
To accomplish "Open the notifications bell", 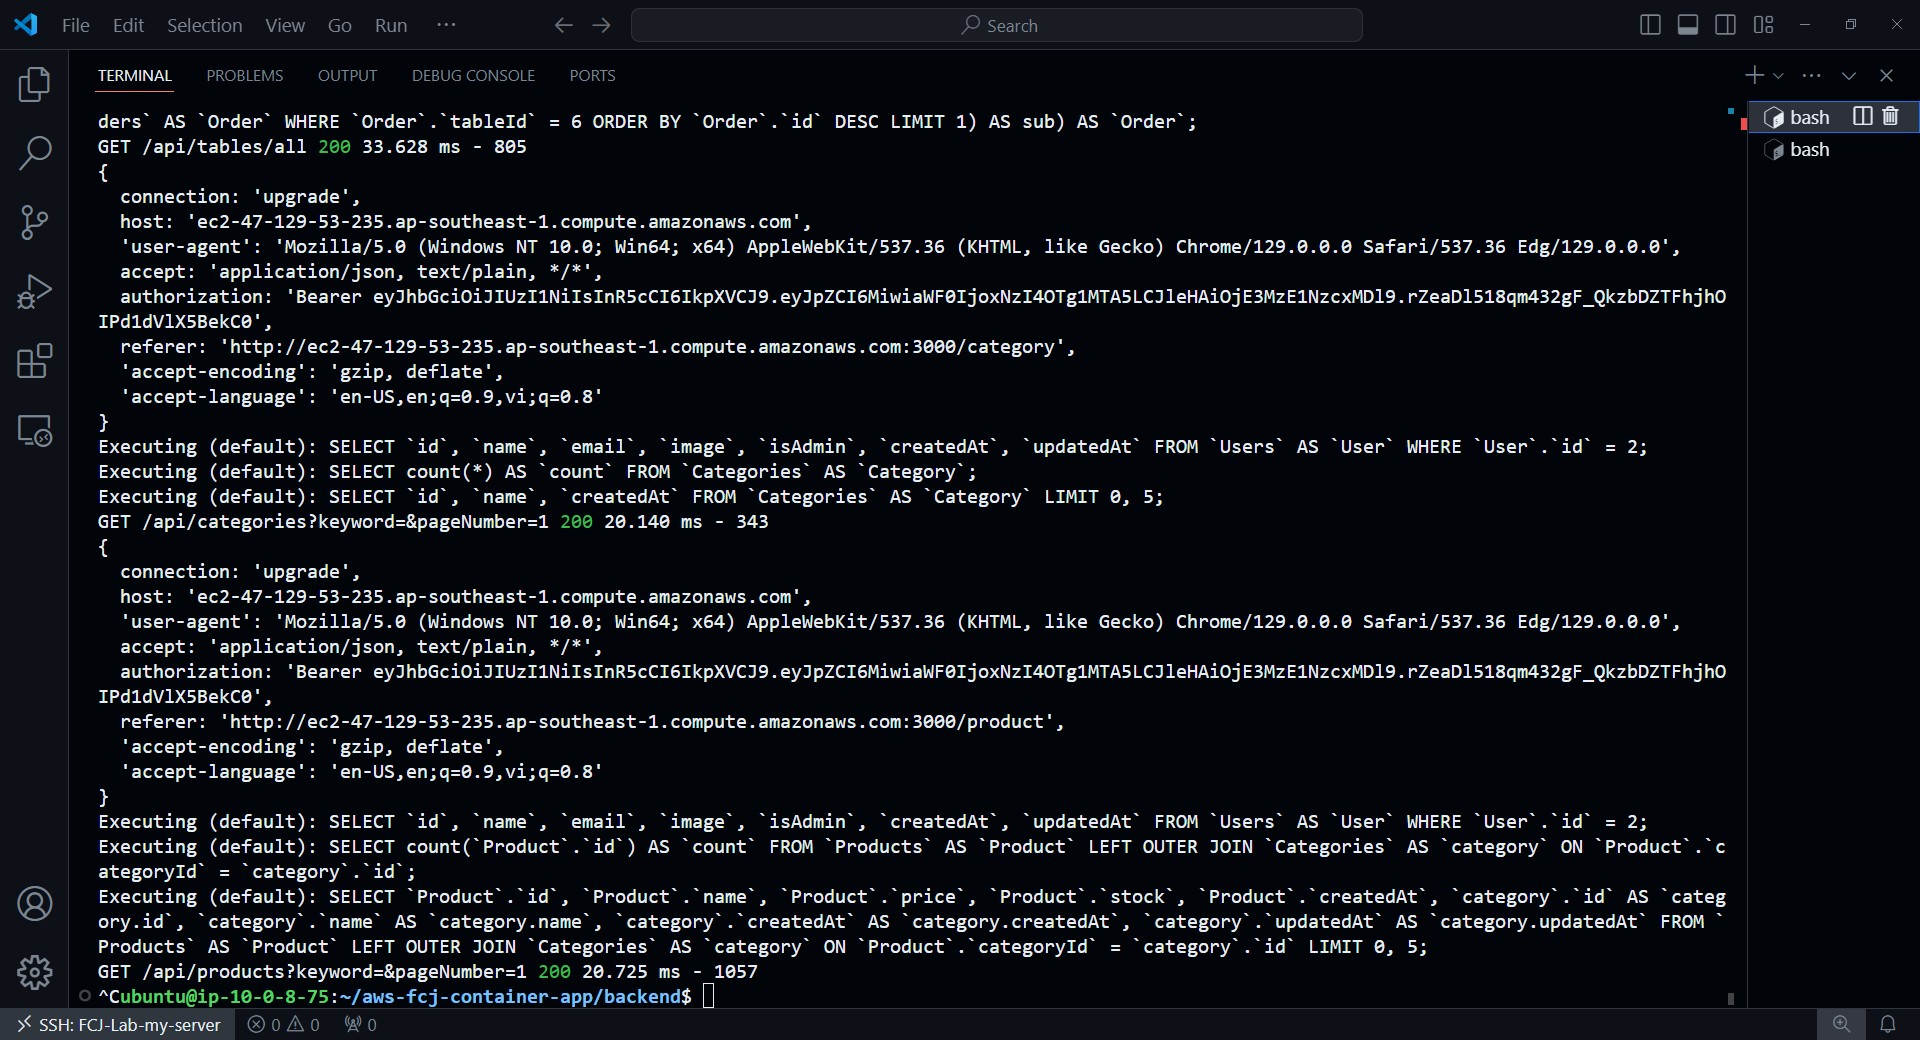I will pyautogui.click(x=1888, y=1024).
